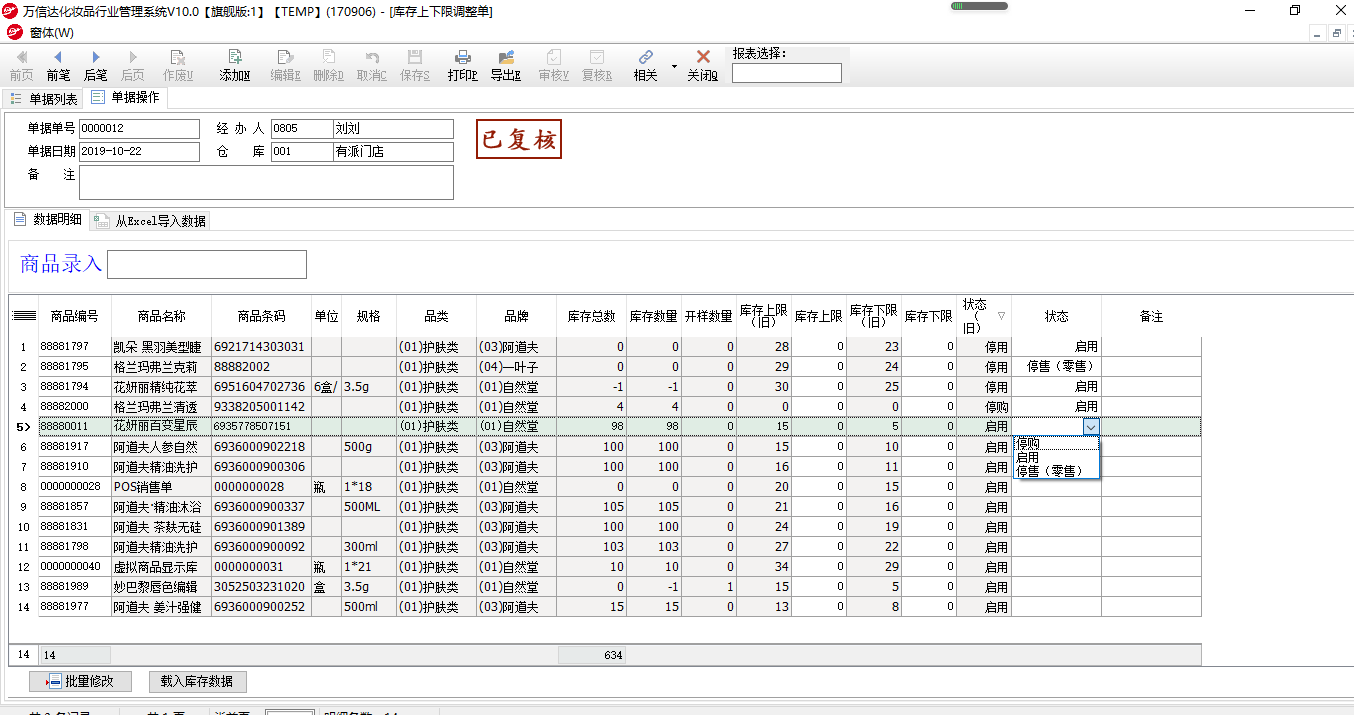
Task: Export the document (导出)
Action: (505, 66)
